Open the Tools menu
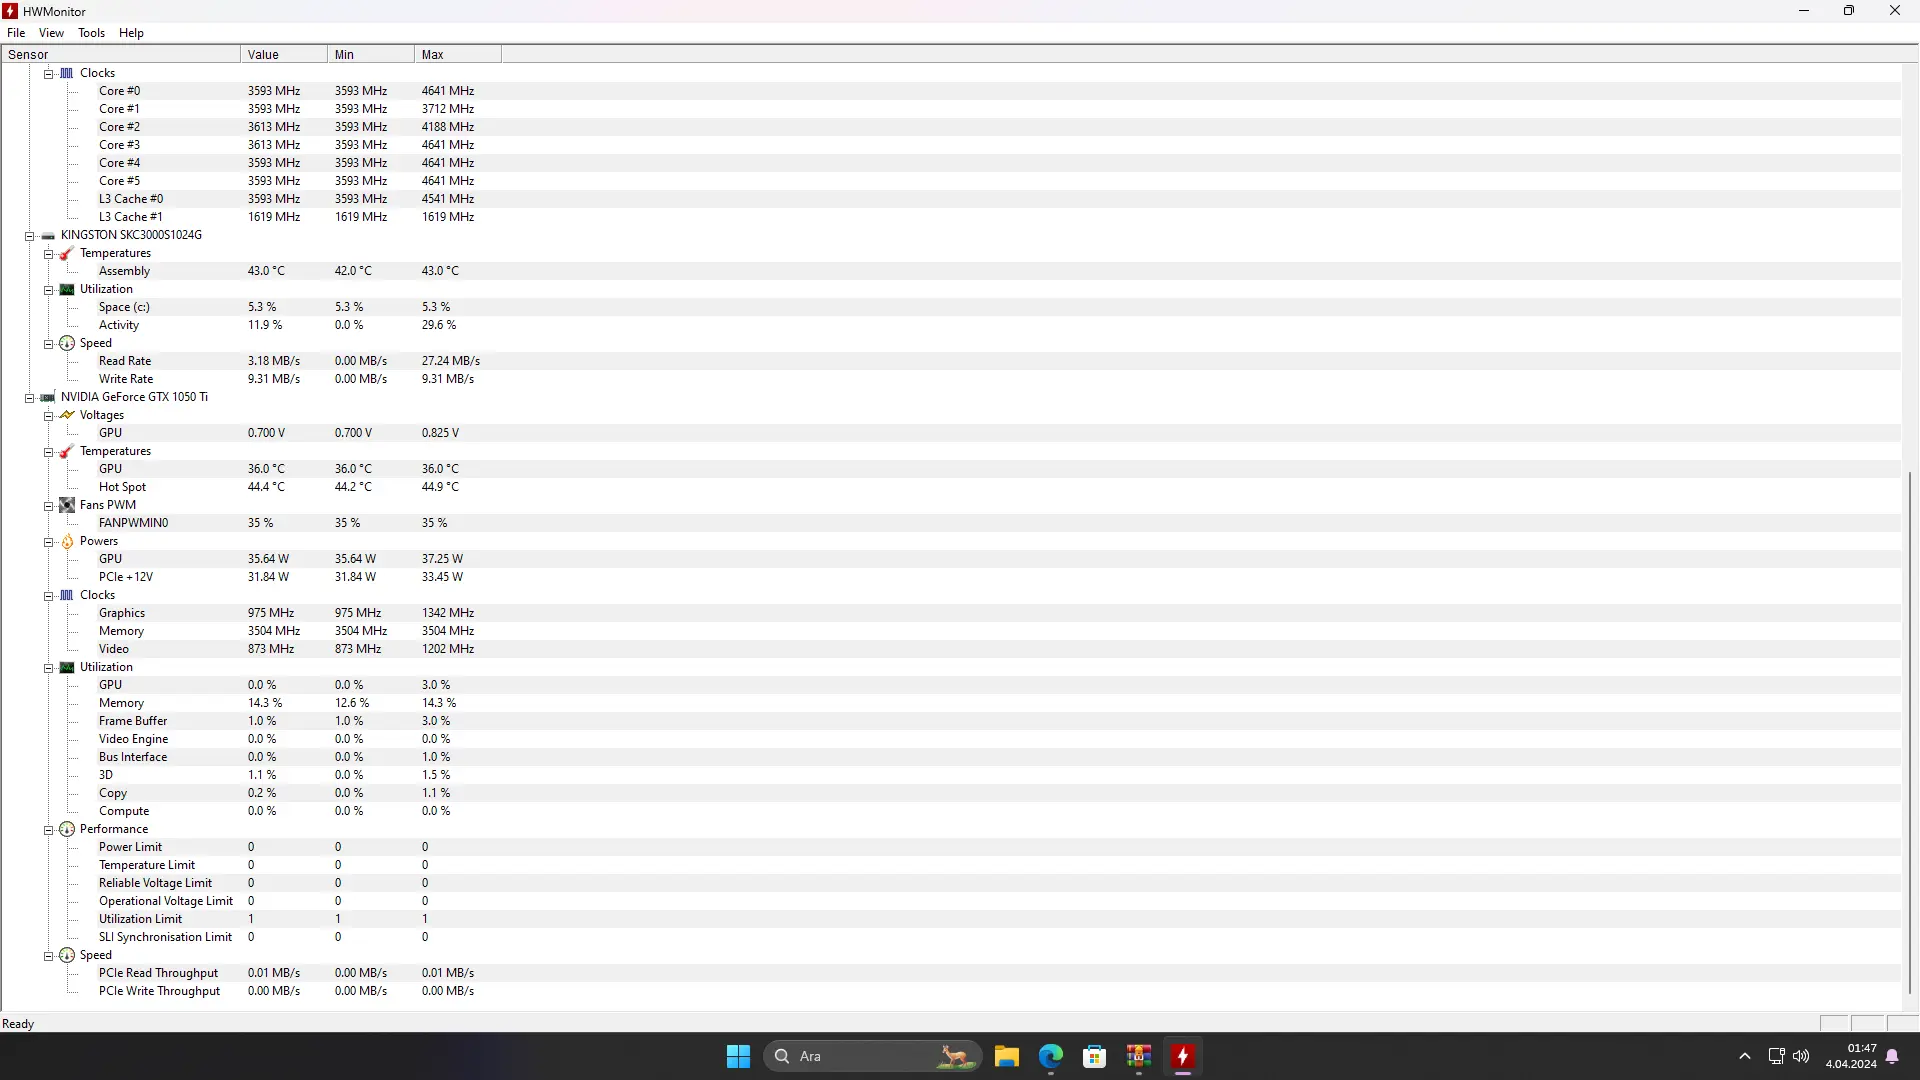Image resolution: width=1920 pixels, height=1080 pixels. pyautogui.click(x=91, y=33)
